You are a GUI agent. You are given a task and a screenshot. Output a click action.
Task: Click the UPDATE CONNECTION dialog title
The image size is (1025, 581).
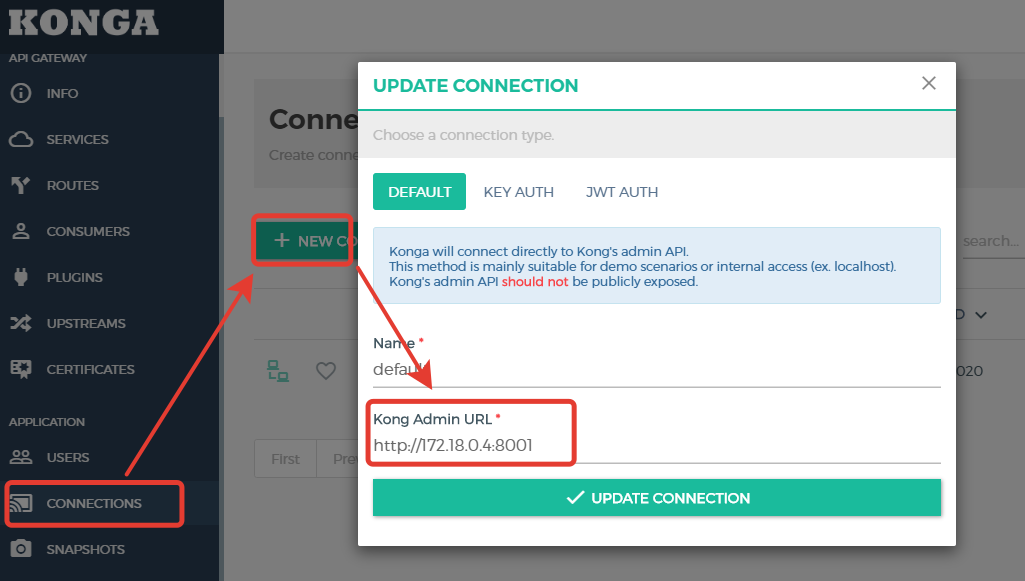[475, 86]
